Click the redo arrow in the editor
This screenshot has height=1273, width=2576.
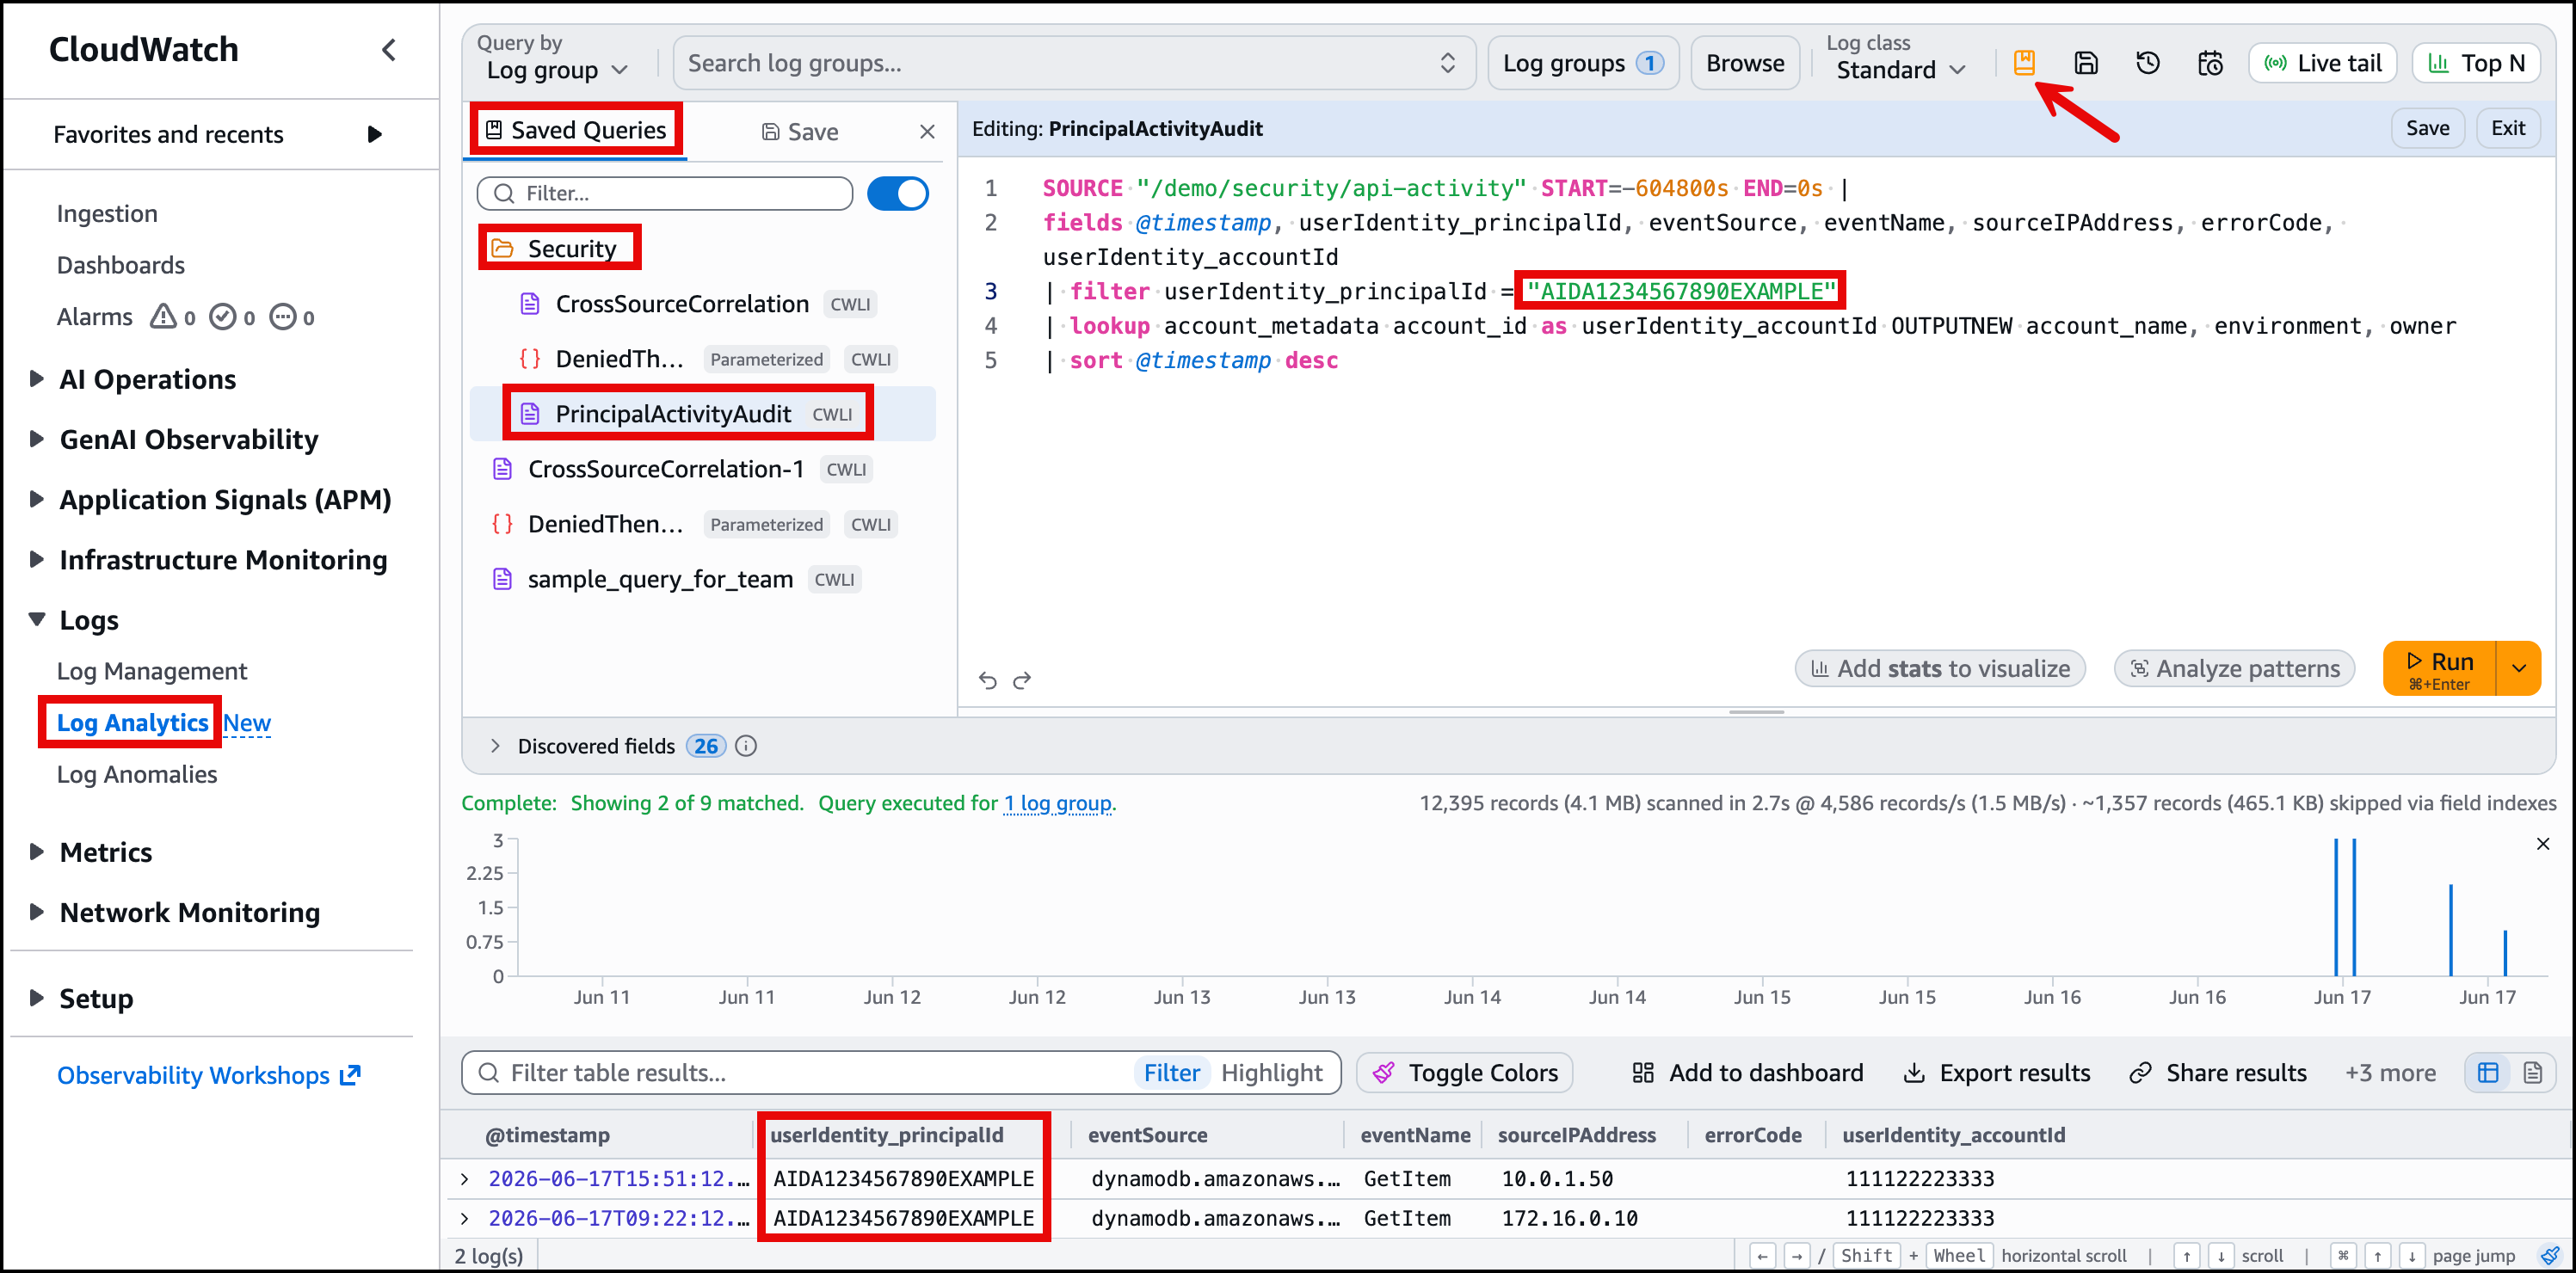click(x=1022, y=680)
